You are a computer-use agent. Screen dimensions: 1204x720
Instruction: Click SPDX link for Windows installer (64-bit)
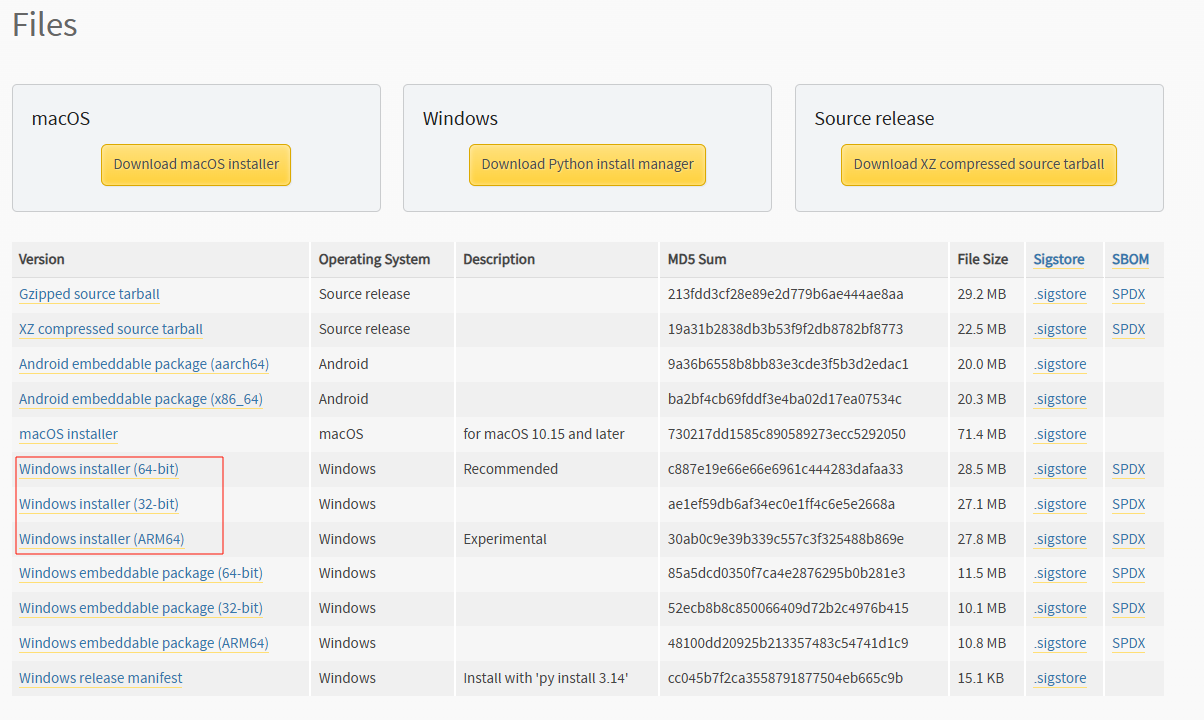pyautogui.click(x=1128, y=469)
